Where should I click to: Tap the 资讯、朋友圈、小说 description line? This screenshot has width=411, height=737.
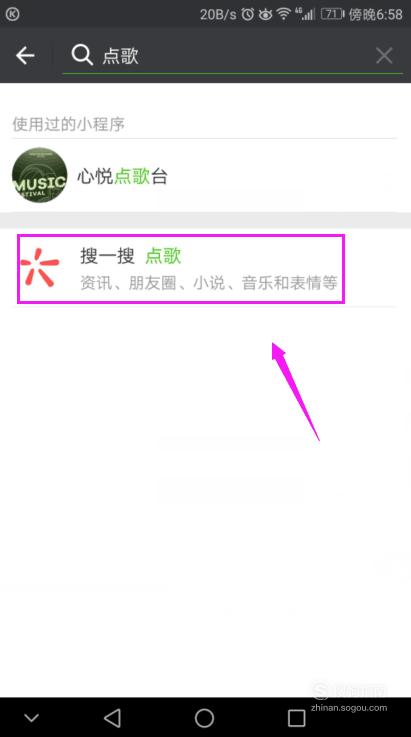click(209, 283)
